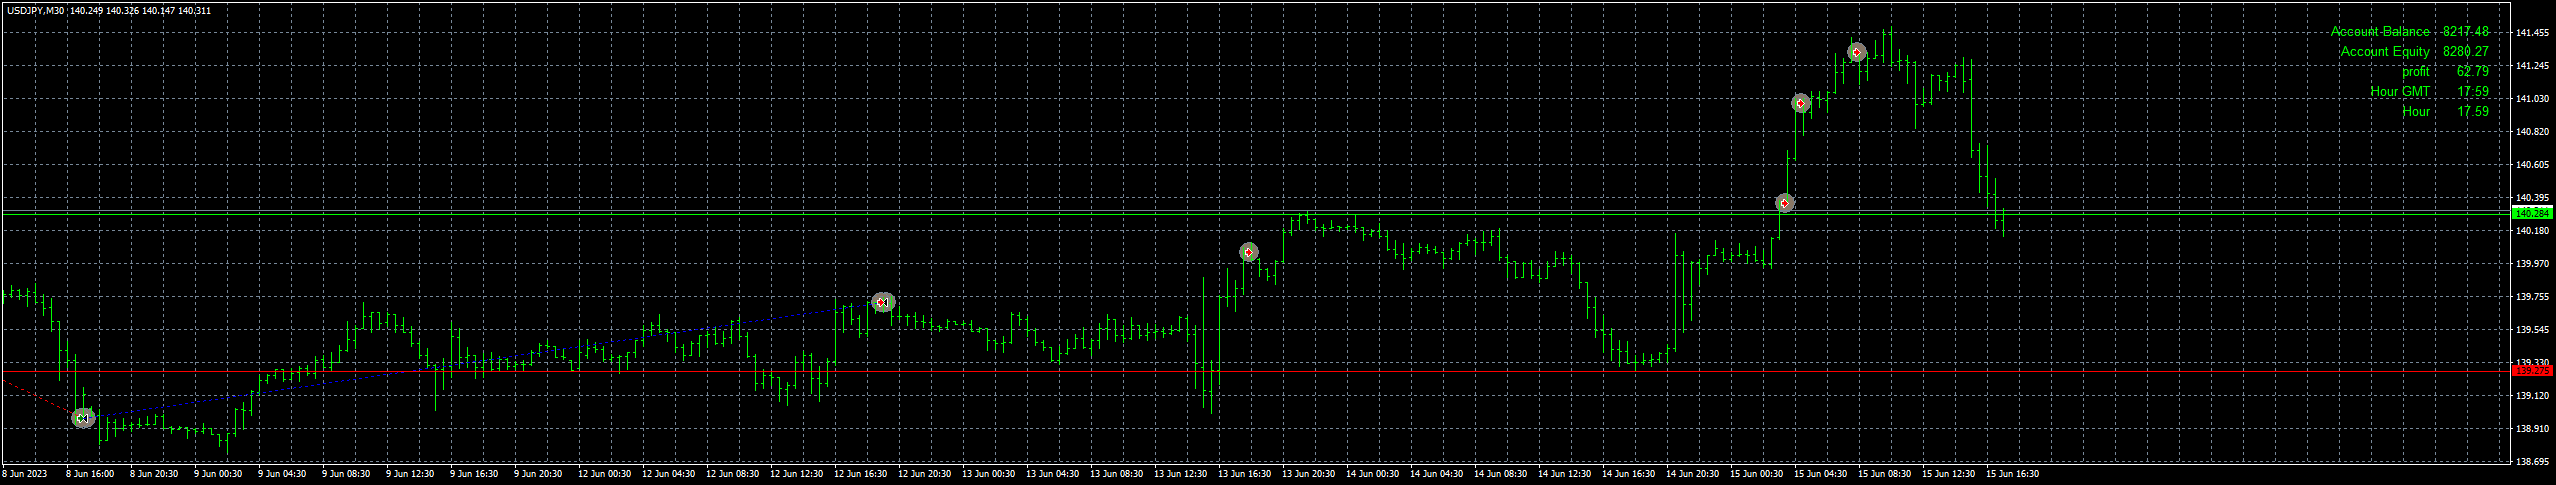The width and height of the screenshot is (2556, 485).
Task: Select the Hour GMT label
Action: click(x=2399, y=92)
